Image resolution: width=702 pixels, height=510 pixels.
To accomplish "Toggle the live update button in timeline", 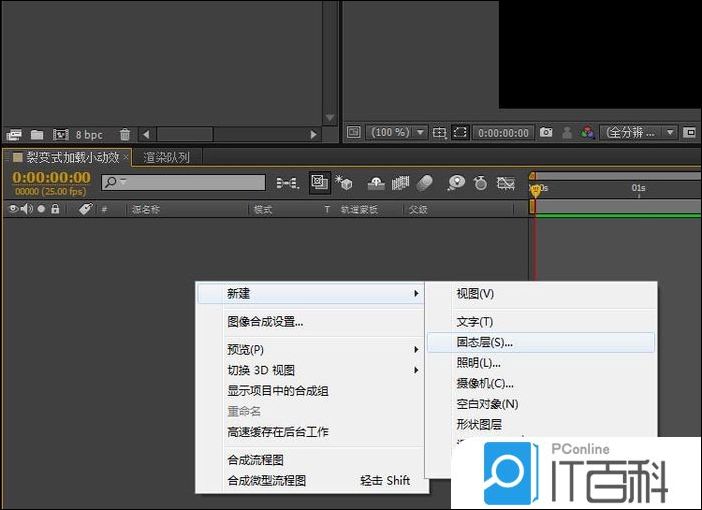I will [x=319, y=183].
